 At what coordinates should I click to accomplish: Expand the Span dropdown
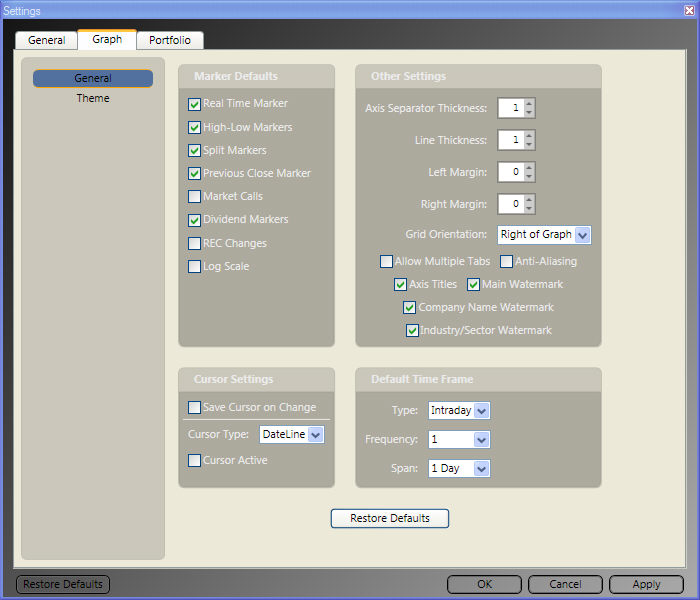481,469
